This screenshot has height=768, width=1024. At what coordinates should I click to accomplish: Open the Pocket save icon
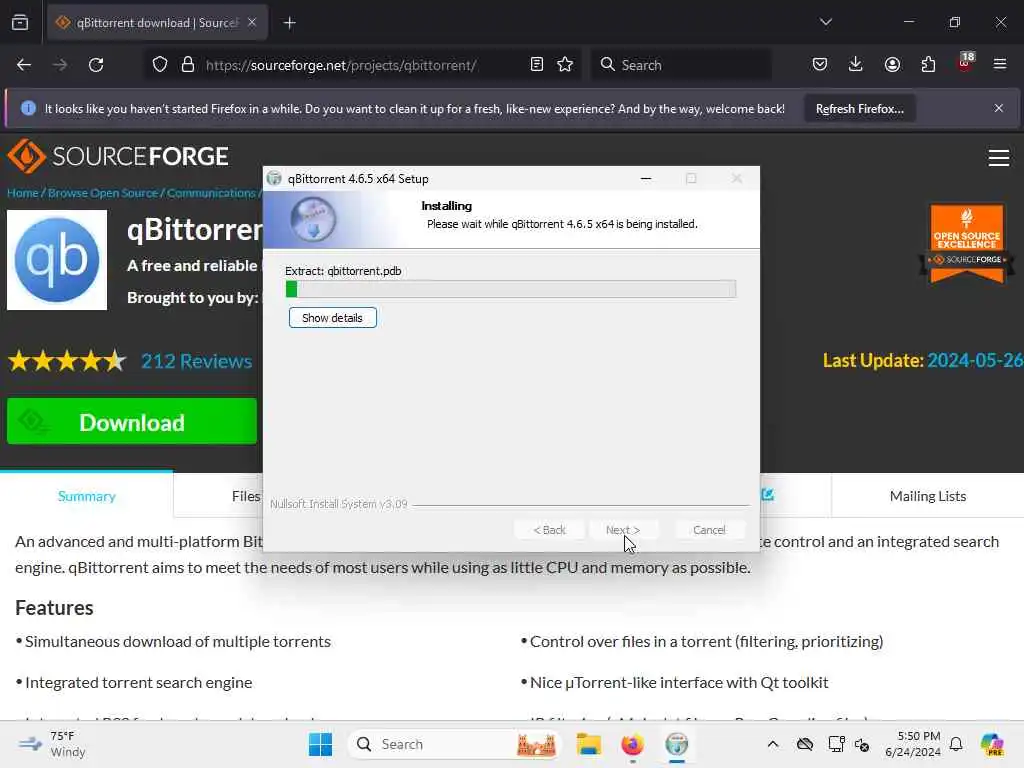click(820, 65)
